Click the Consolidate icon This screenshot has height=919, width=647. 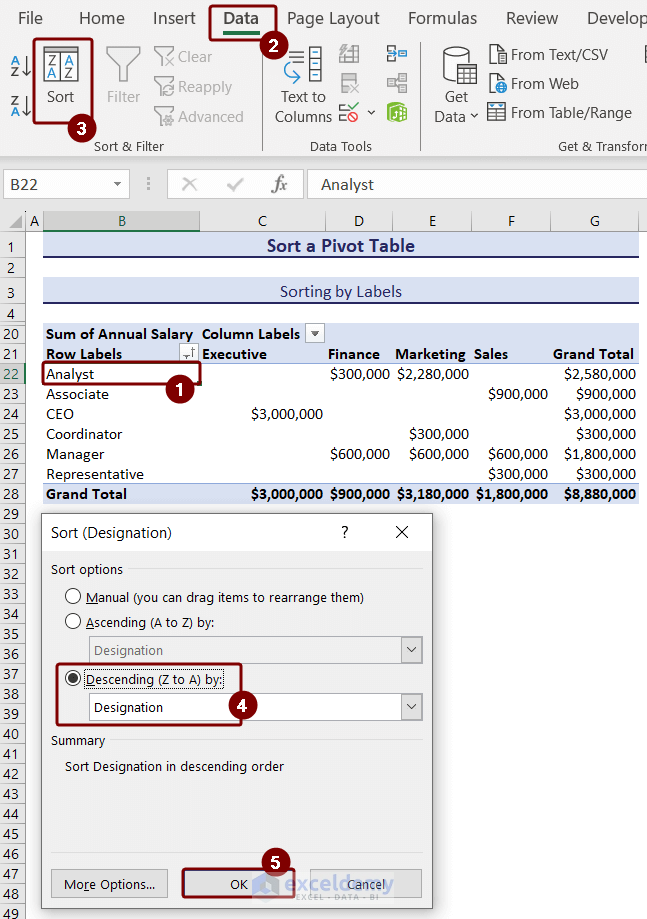pyautogui.click(x=397, y=54)
